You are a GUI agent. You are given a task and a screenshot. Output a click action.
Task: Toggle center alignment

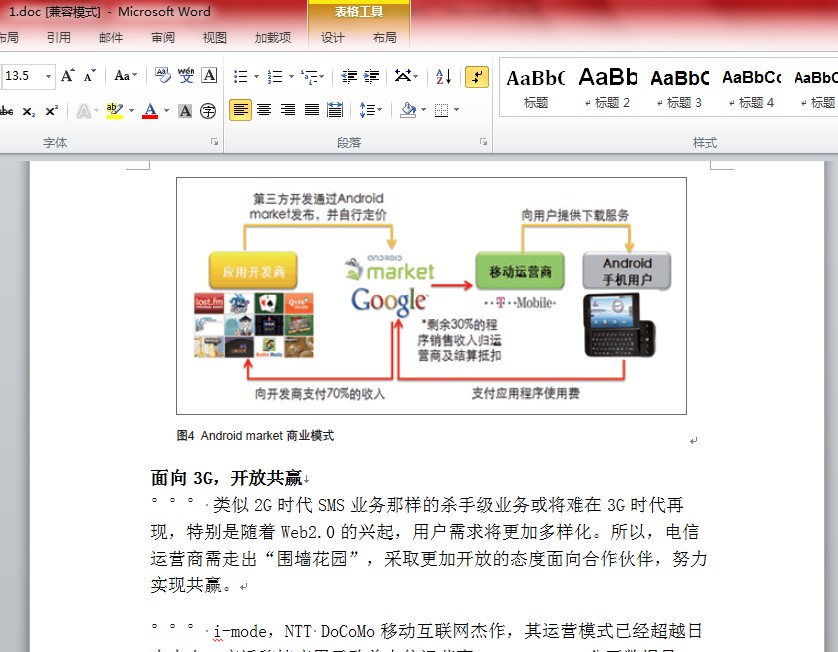pos(264,110)
